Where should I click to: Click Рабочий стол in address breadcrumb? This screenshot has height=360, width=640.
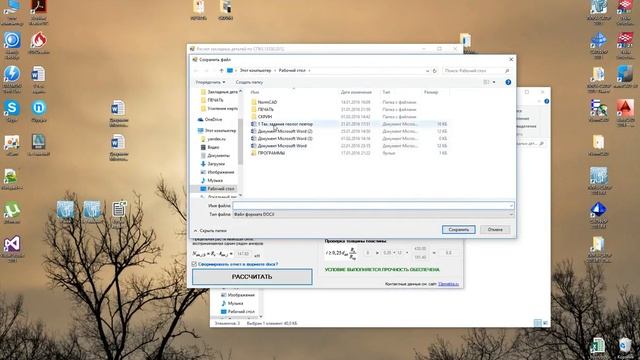(292, 71)
